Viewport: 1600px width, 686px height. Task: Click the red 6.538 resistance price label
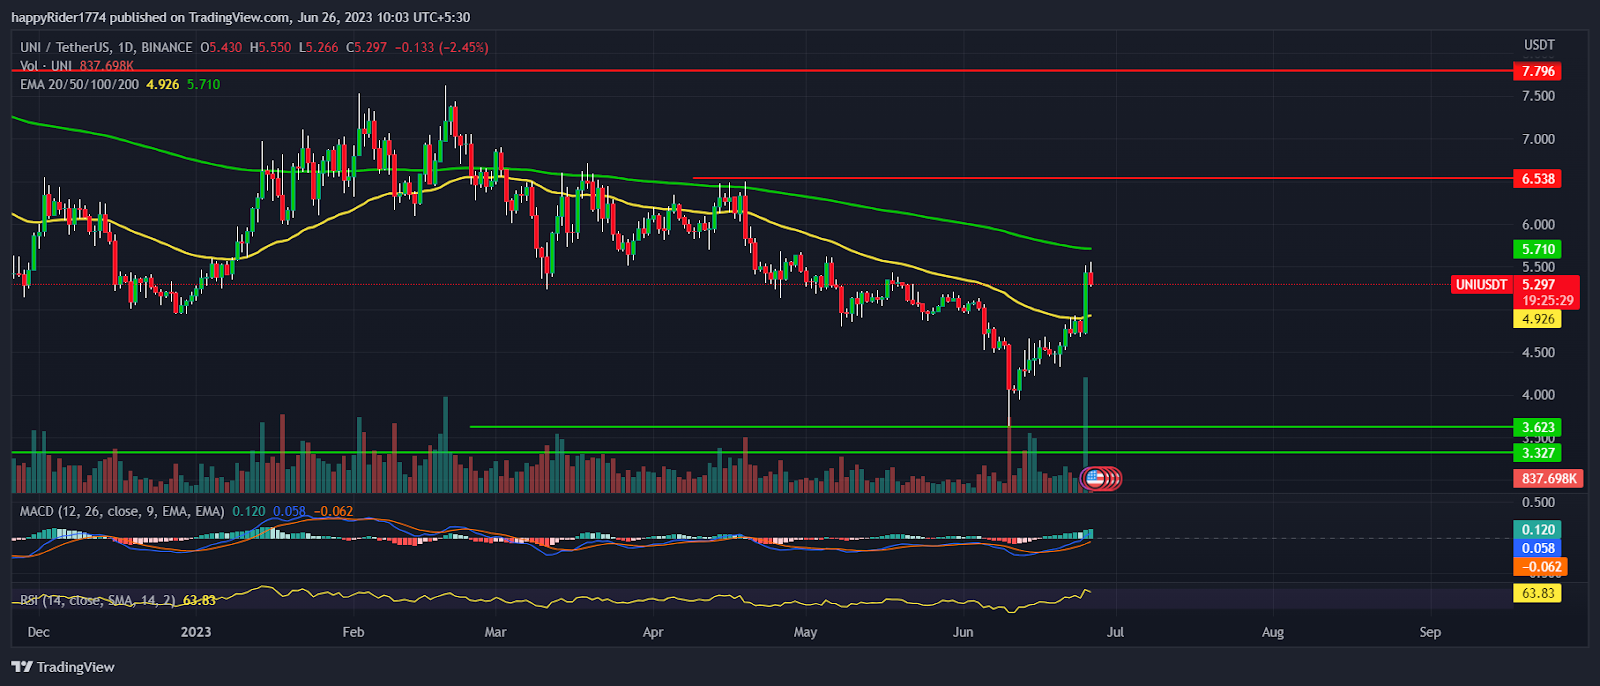(x=1538, y=178)
